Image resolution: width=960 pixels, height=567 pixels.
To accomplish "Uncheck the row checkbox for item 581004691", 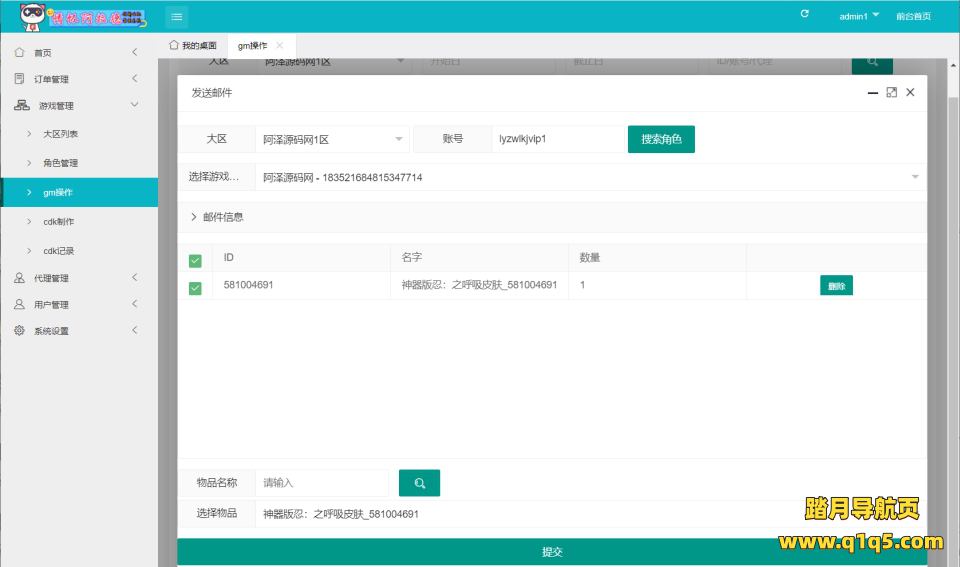I will point(195,288).
